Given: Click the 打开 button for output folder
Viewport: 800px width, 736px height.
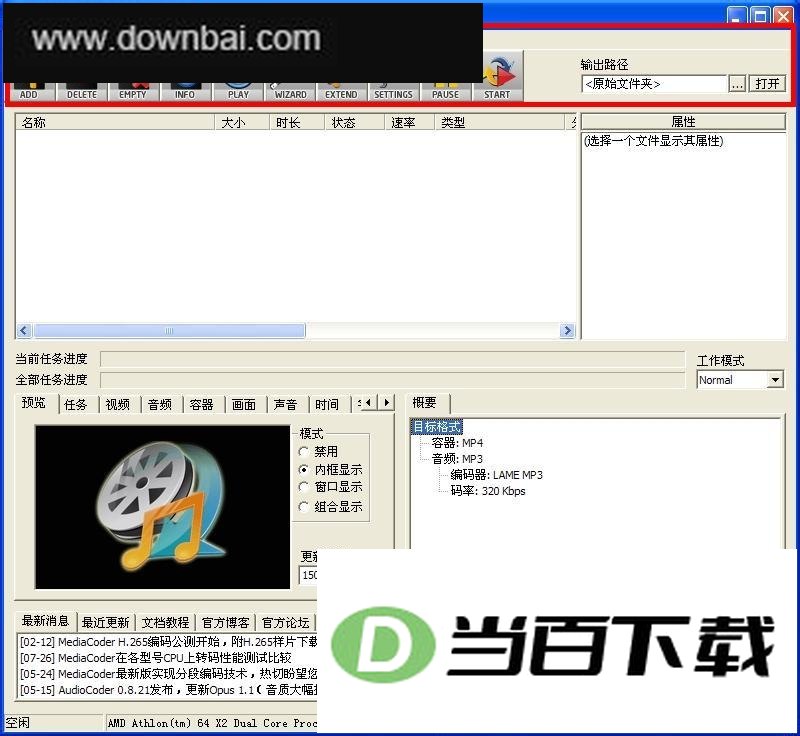Looking at the screenshot, I should [767, 84].
